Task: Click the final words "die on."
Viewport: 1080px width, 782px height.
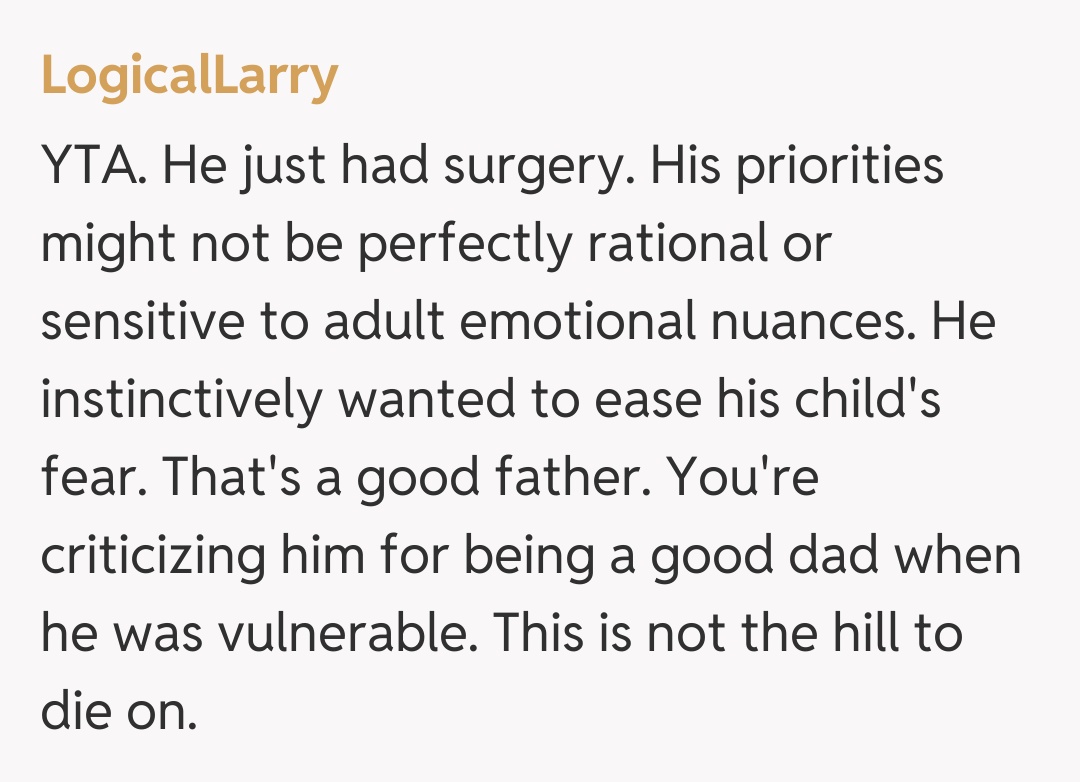Action: pyautogui.click(x=118, y=712)
